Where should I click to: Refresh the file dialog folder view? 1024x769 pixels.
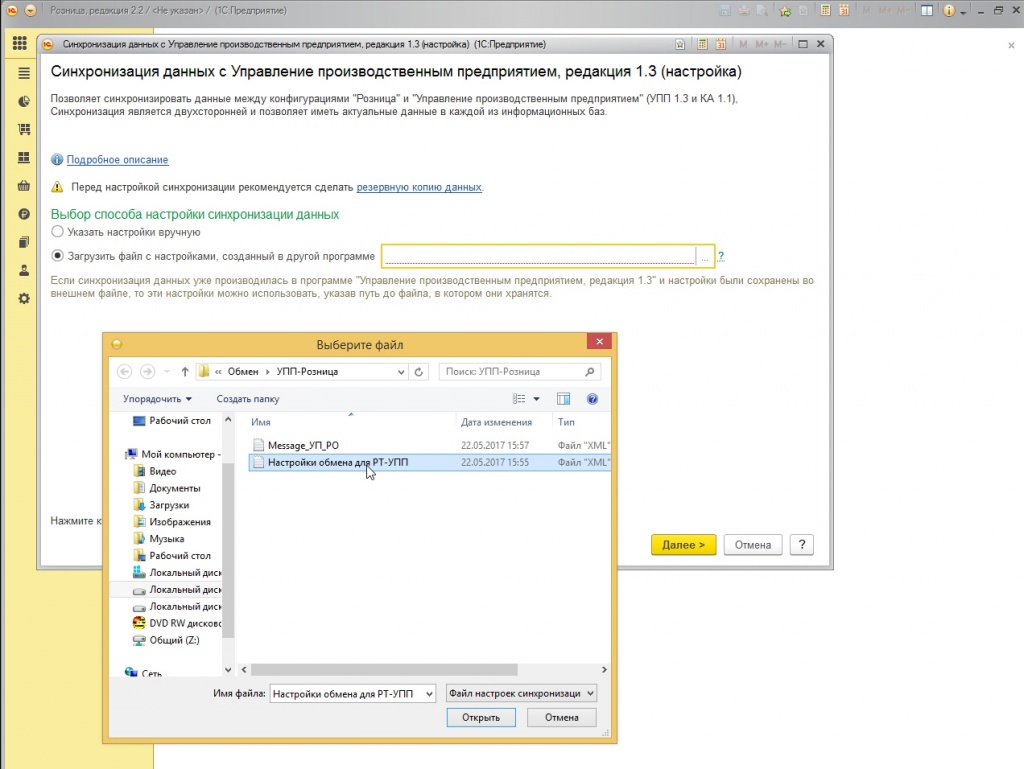pos(418,372)
